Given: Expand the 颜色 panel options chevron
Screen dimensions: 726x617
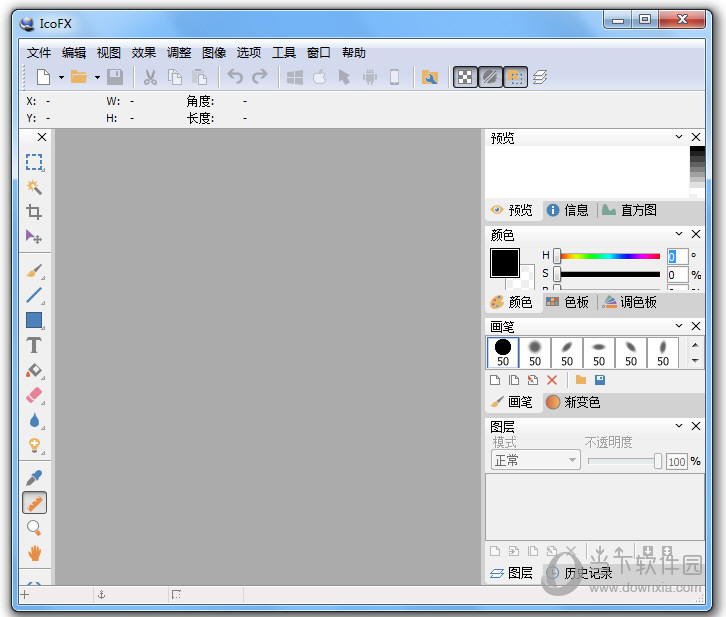Looking at the screenshot, I should (679, 234).
